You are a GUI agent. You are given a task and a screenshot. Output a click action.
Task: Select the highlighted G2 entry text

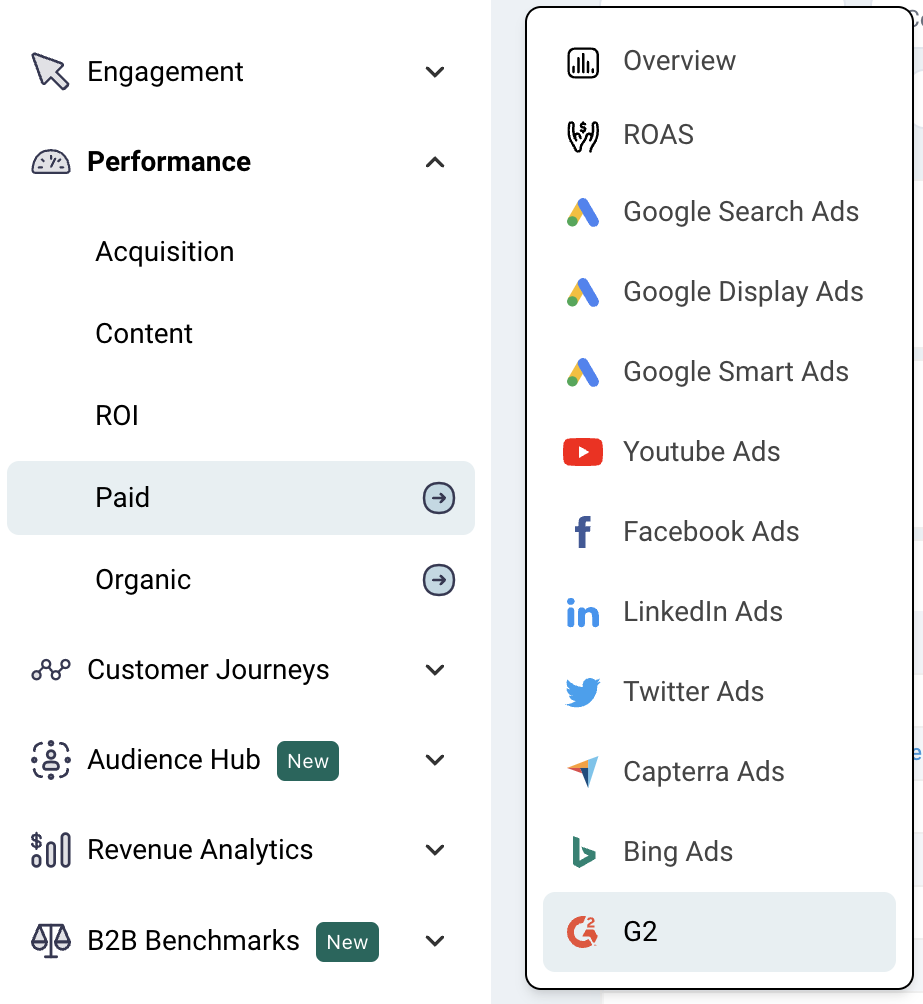click(641, 932)
